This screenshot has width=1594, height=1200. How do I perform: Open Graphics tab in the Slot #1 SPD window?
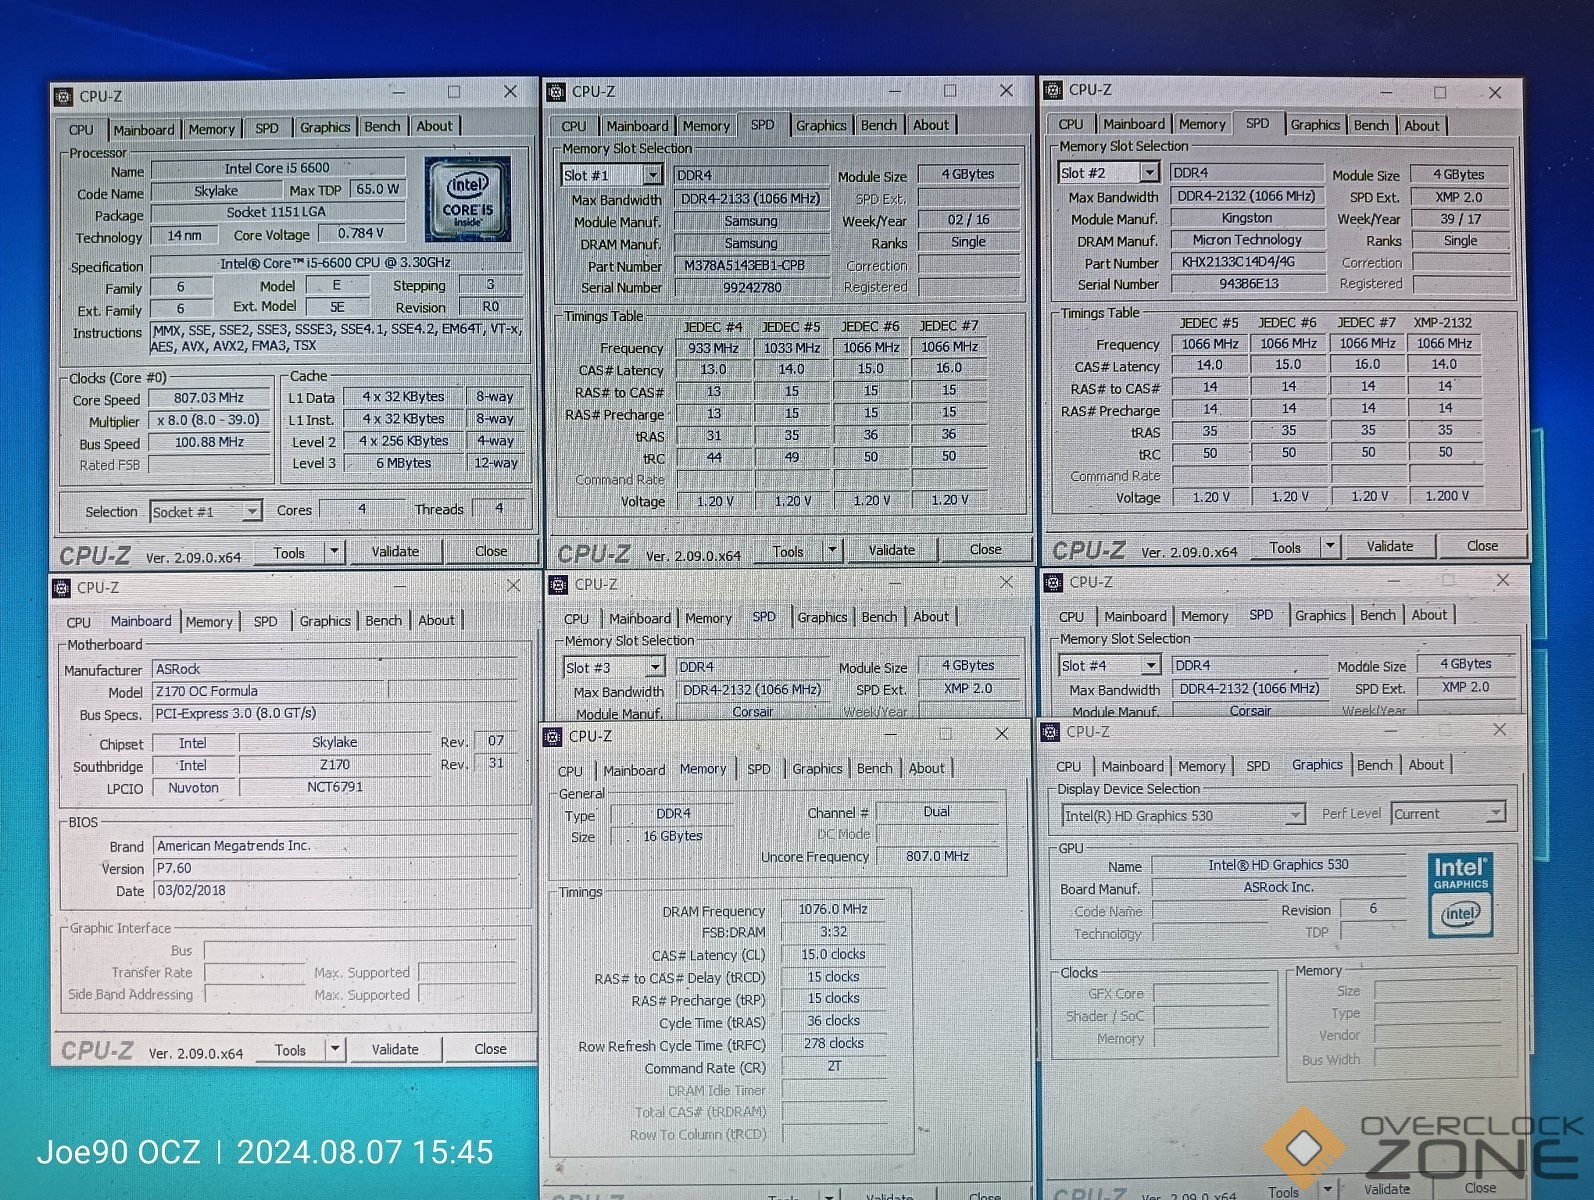click(821, 125)
